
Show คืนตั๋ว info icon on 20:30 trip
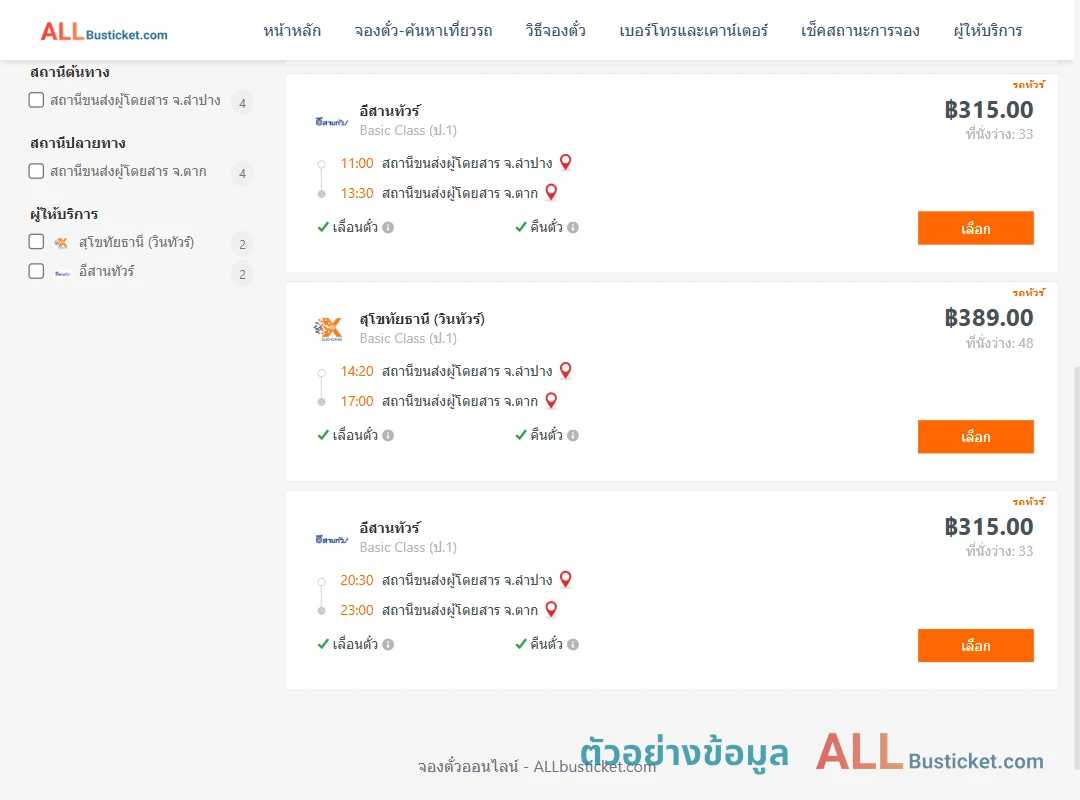click(x=573, y=644)
